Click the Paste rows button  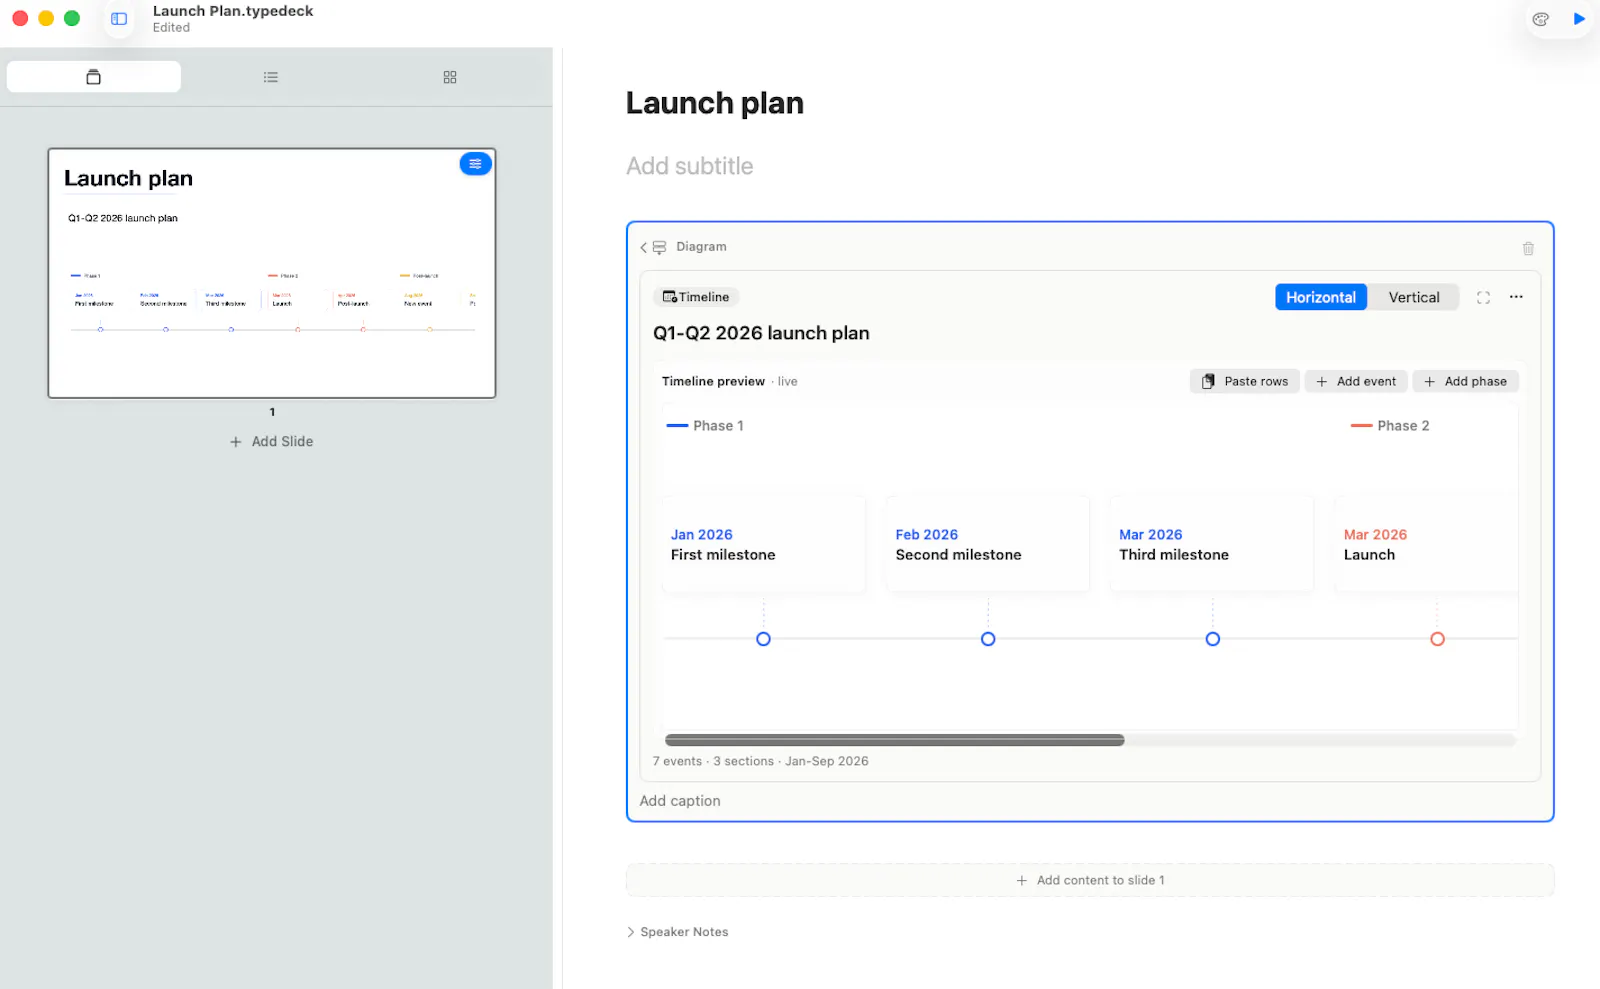pyautogui.click(x=1245, y=381)
